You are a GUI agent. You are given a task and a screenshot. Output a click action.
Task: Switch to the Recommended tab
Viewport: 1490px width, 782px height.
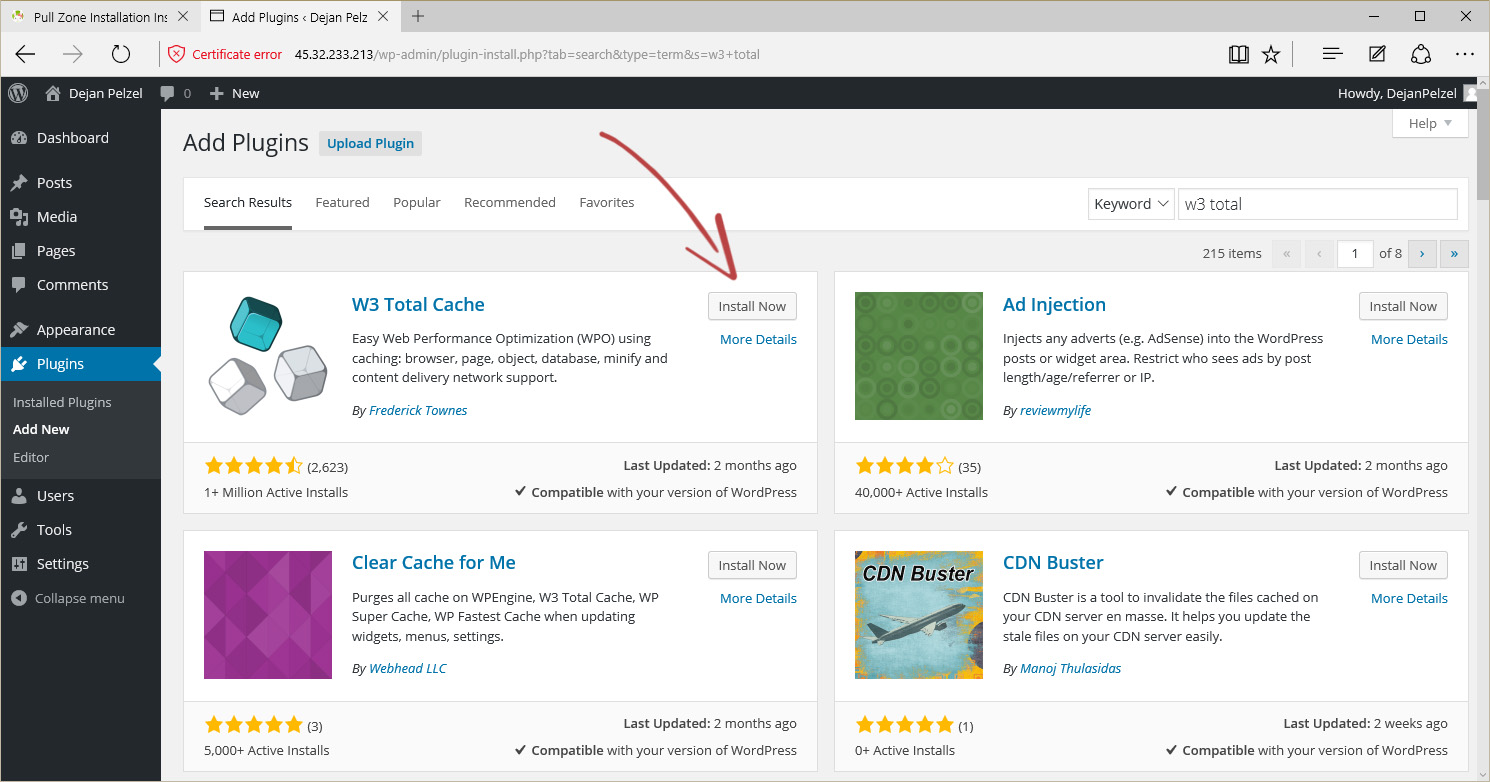(510, 202)
